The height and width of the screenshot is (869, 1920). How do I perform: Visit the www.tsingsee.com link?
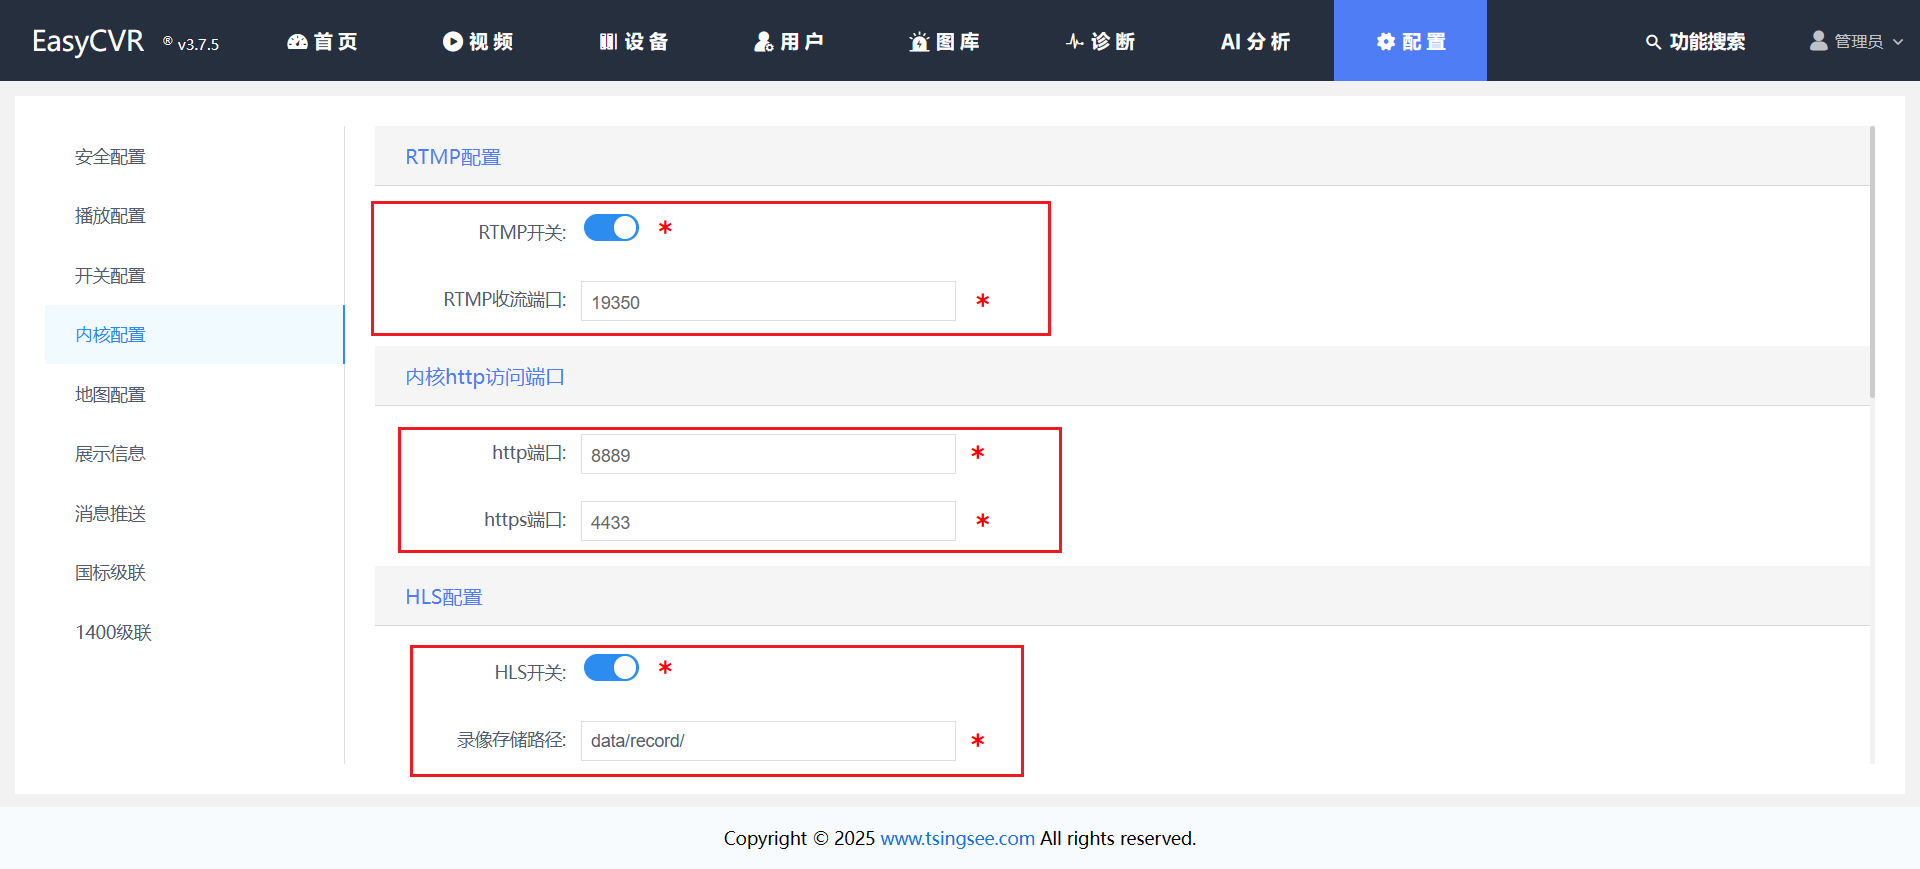957,838
